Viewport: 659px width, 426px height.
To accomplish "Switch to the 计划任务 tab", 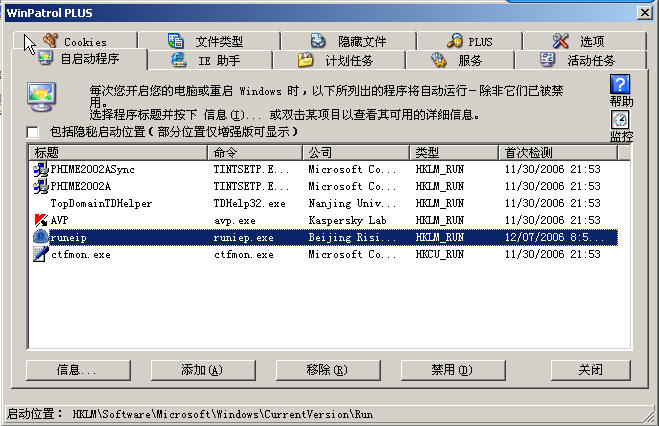I will 339,60.
